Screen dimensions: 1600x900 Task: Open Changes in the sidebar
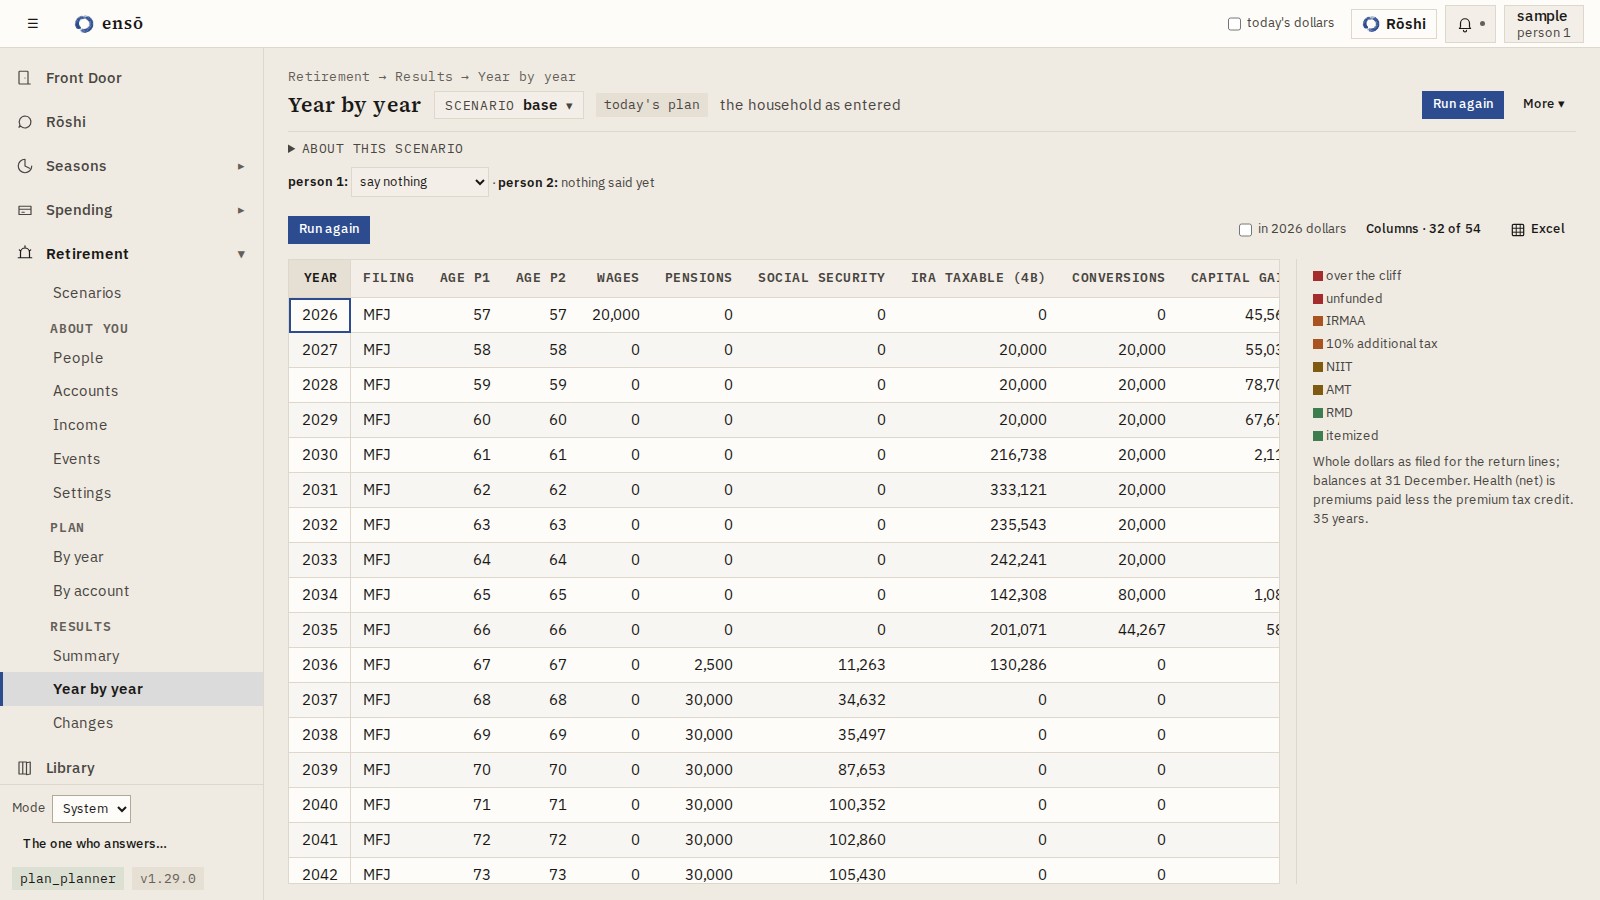pos(83,723)
